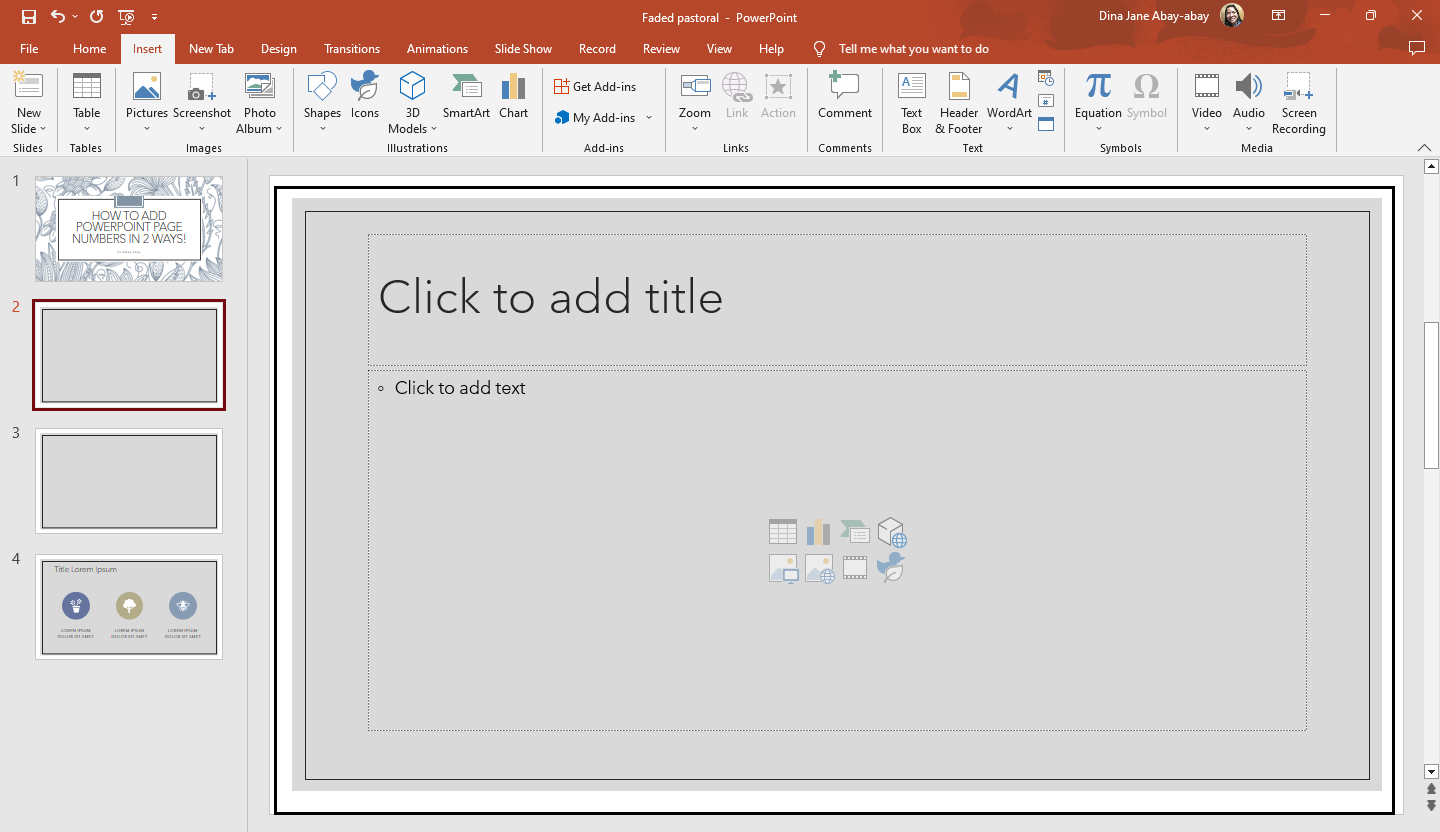Insert a Chart from the ribbon
Viewport: 1440px width, 832px height.
coord(513,97)
